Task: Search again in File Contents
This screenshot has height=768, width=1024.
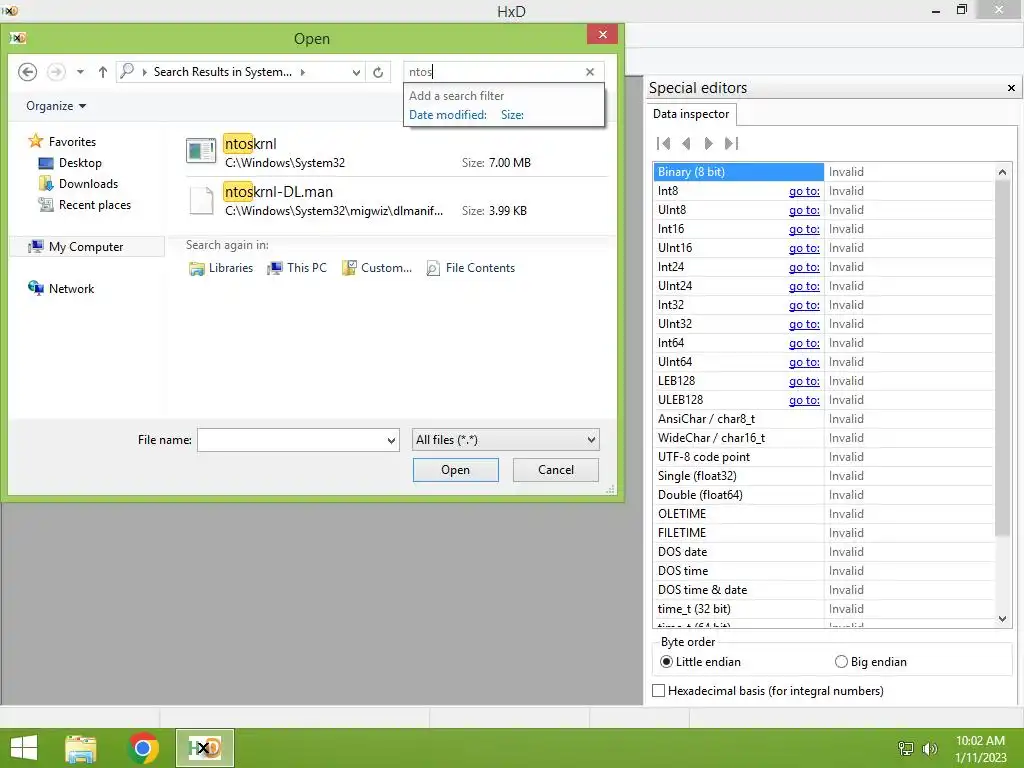Action: pyautogui.click(x=470, y=268)
